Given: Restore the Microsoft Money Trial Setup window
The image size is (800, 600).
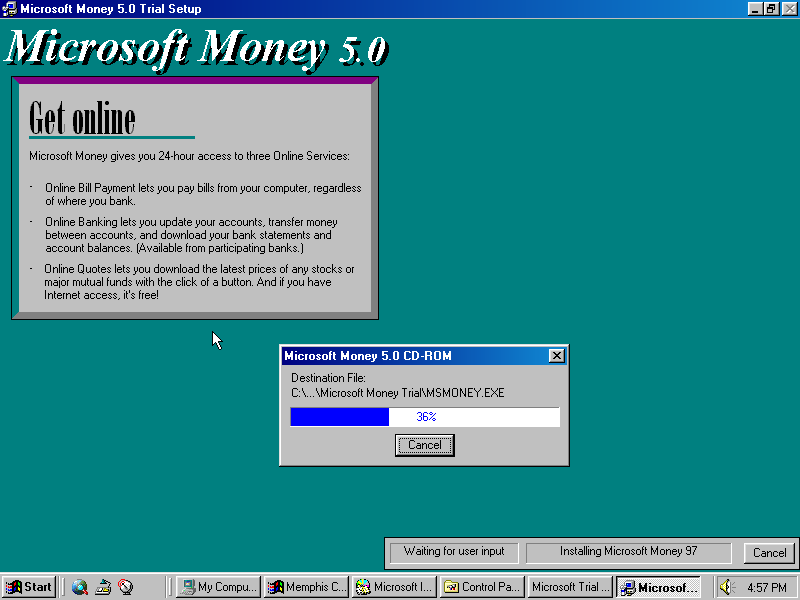Looking at the screenshot, I should click(x=771, y=9).
